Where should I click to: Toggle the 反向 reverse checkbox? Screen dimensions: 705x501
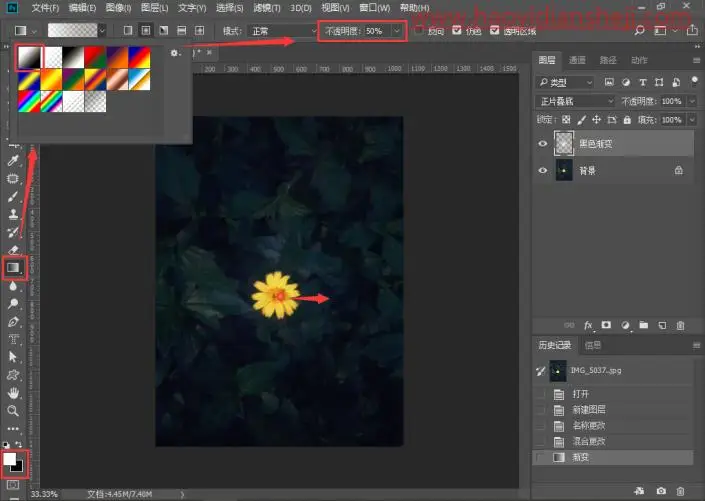[419, 30]
